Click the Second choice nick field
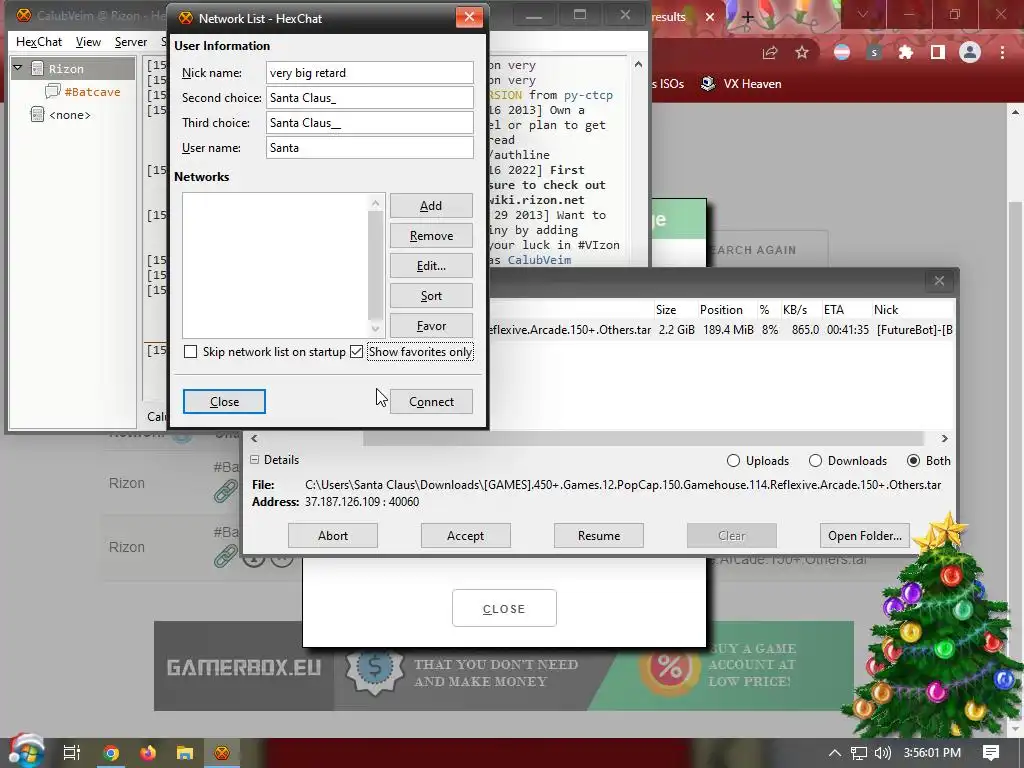Screen dimensions: 1024x768 pos(370,98)
